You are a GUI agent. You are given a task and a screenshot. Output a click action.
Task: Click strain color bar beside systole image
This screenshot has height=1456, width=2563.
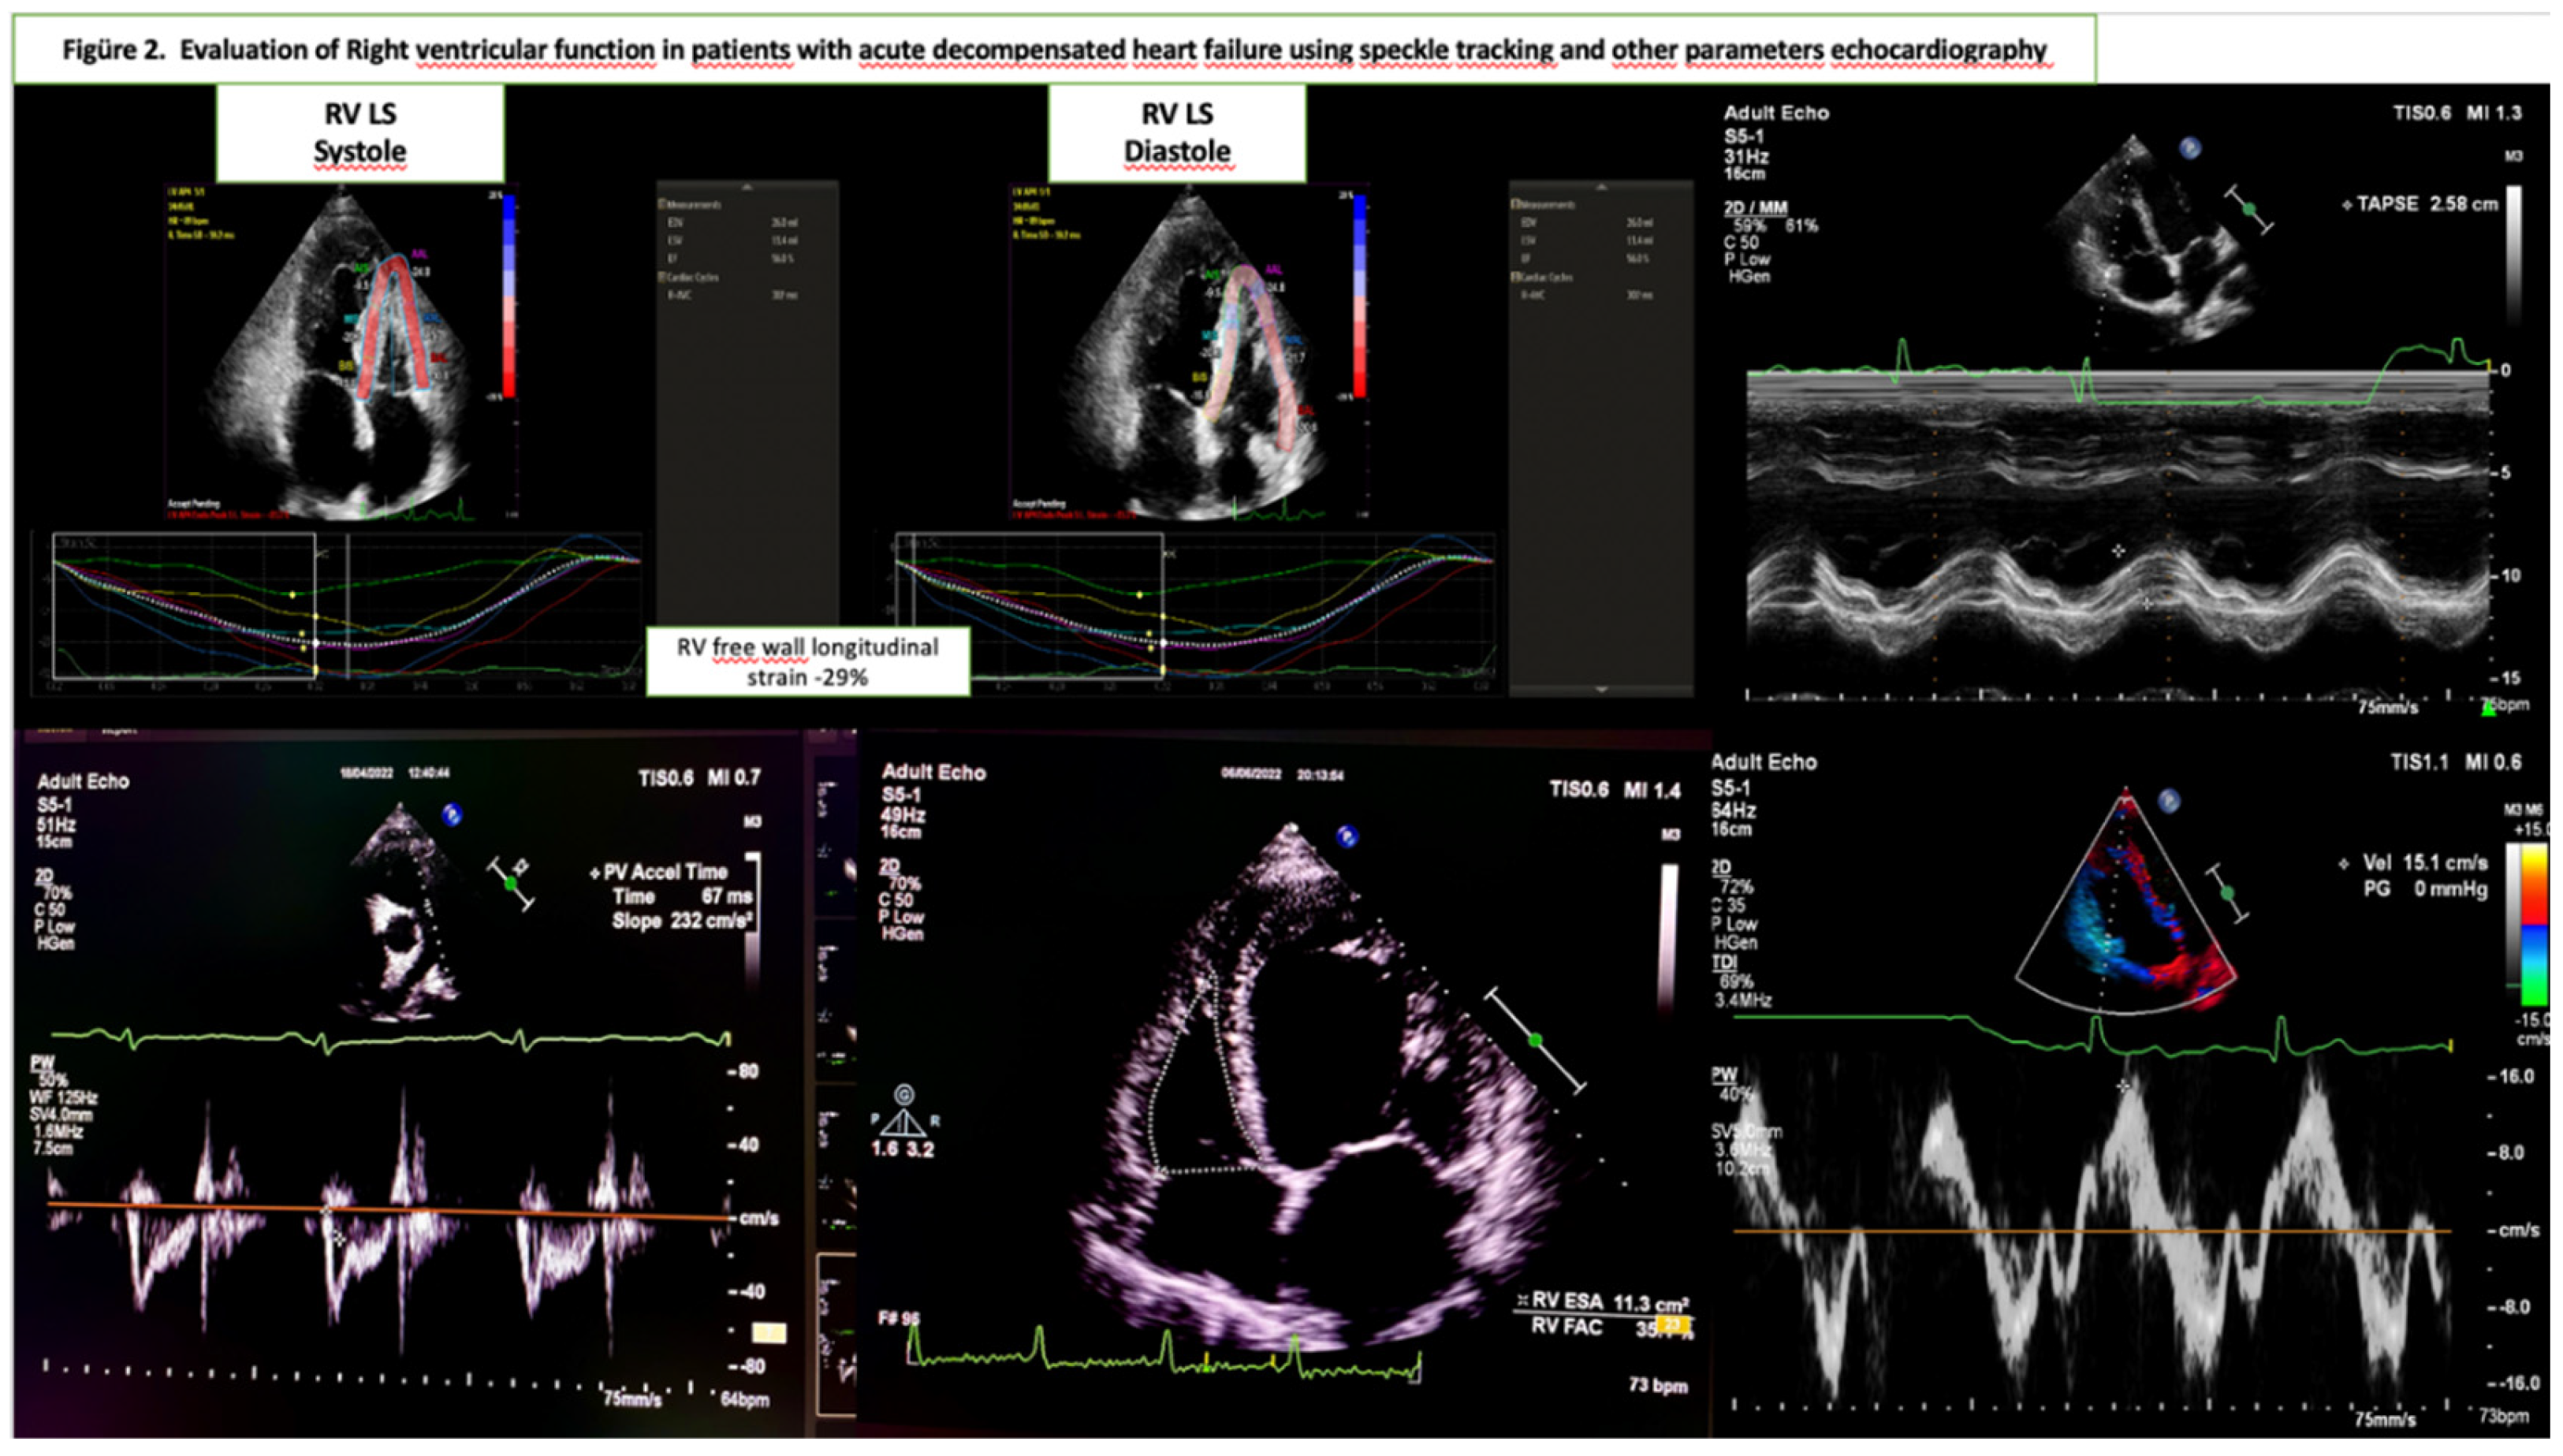click(509, 296)
